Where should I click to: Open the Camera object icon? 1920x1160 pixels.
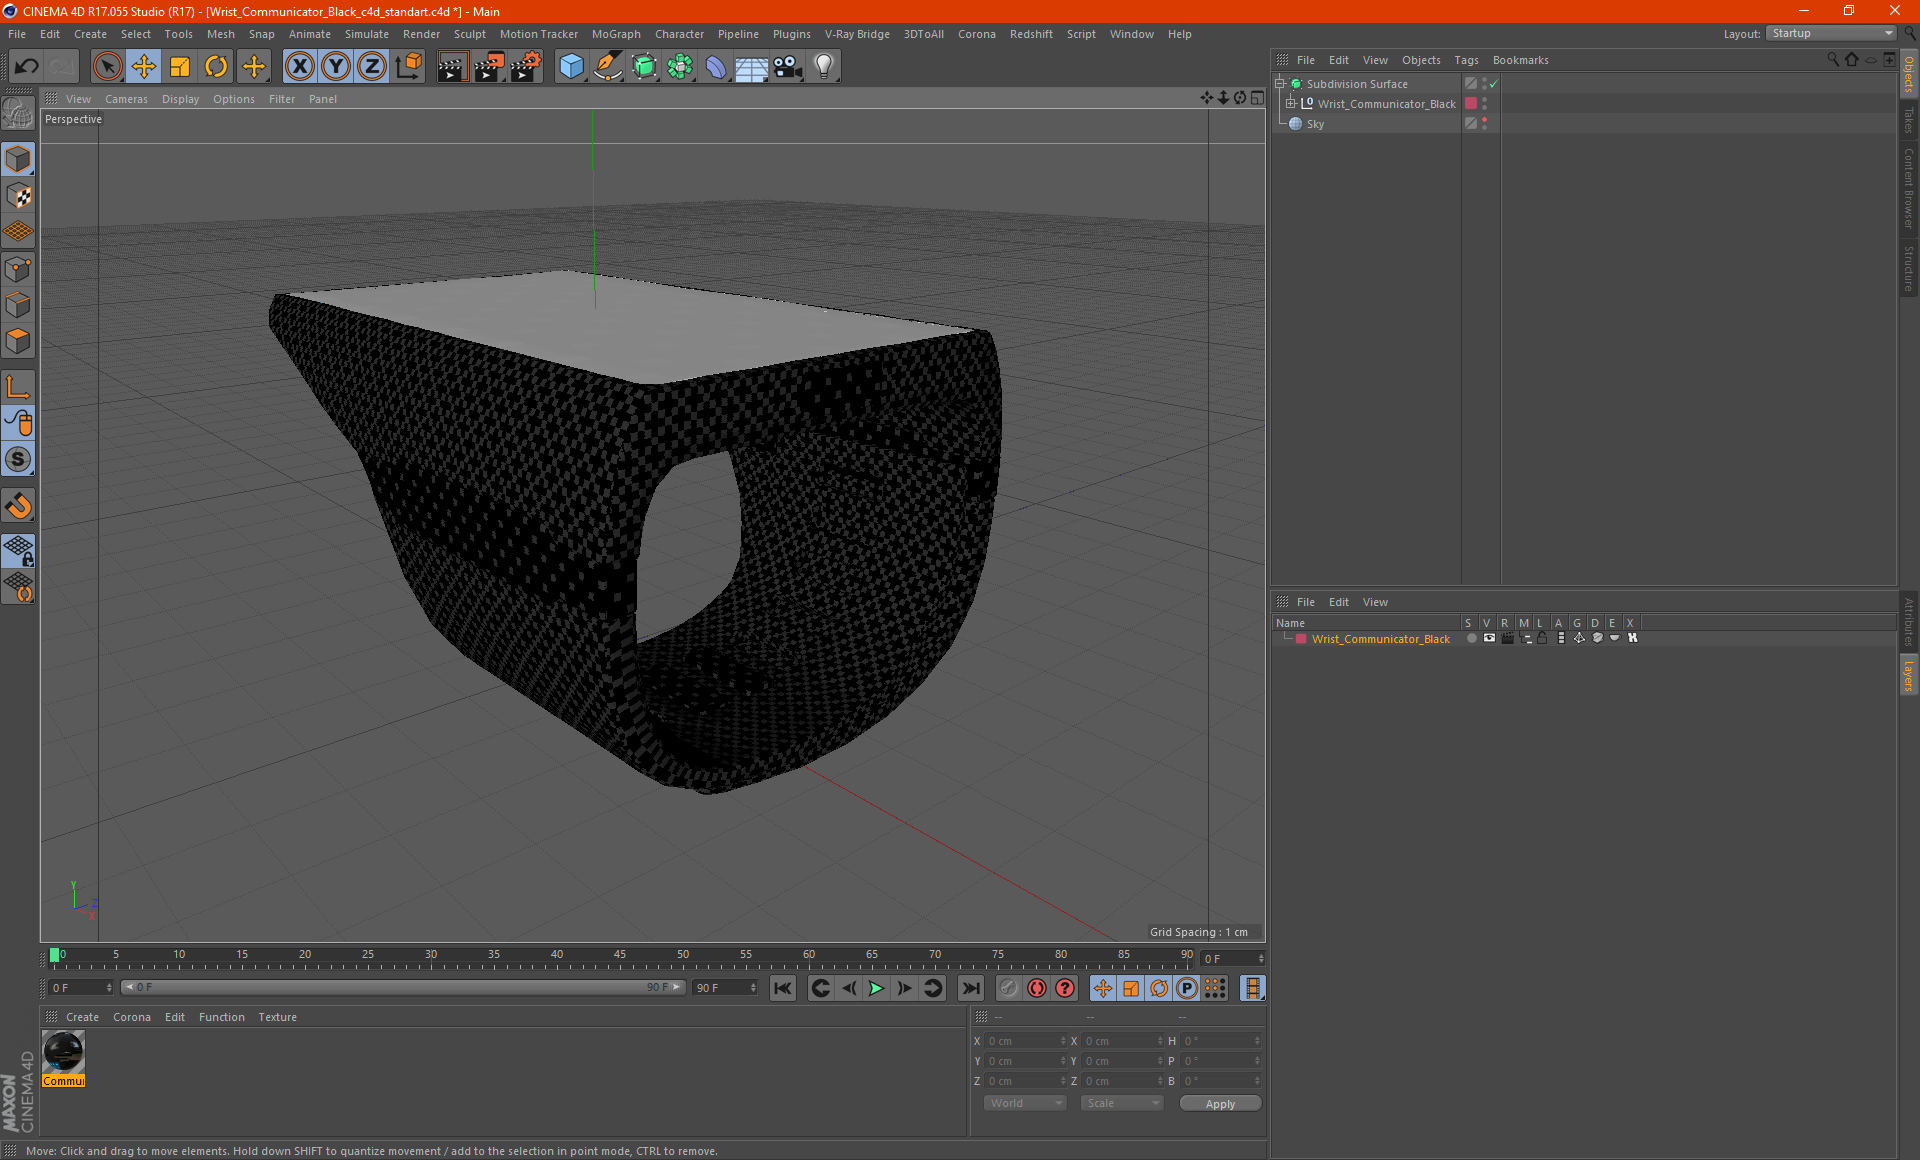pyautogui.click(x=787, y=67)
